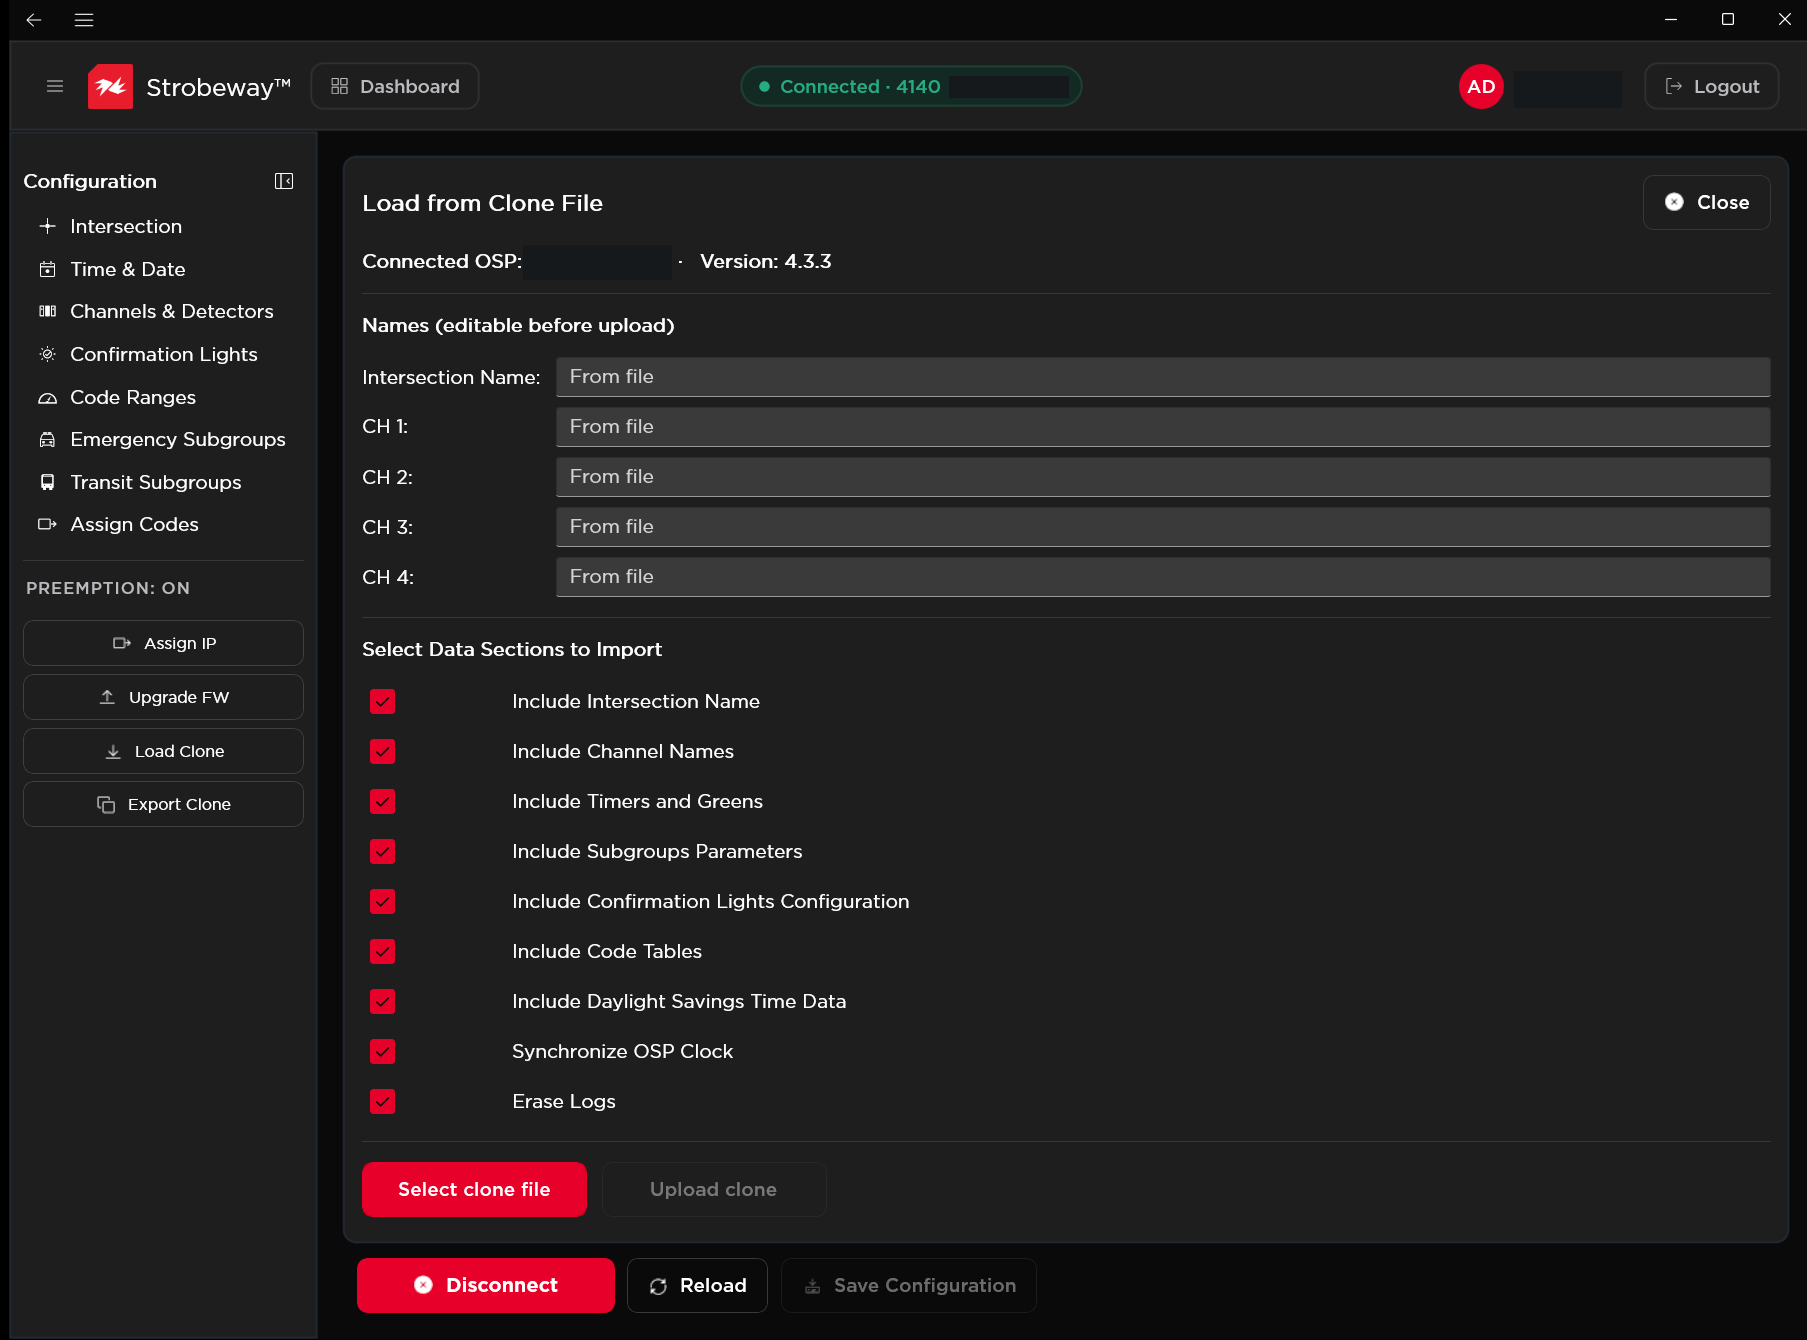Click the Intersection plus icon
The image size is (1807, 1340).
(47, 226)
